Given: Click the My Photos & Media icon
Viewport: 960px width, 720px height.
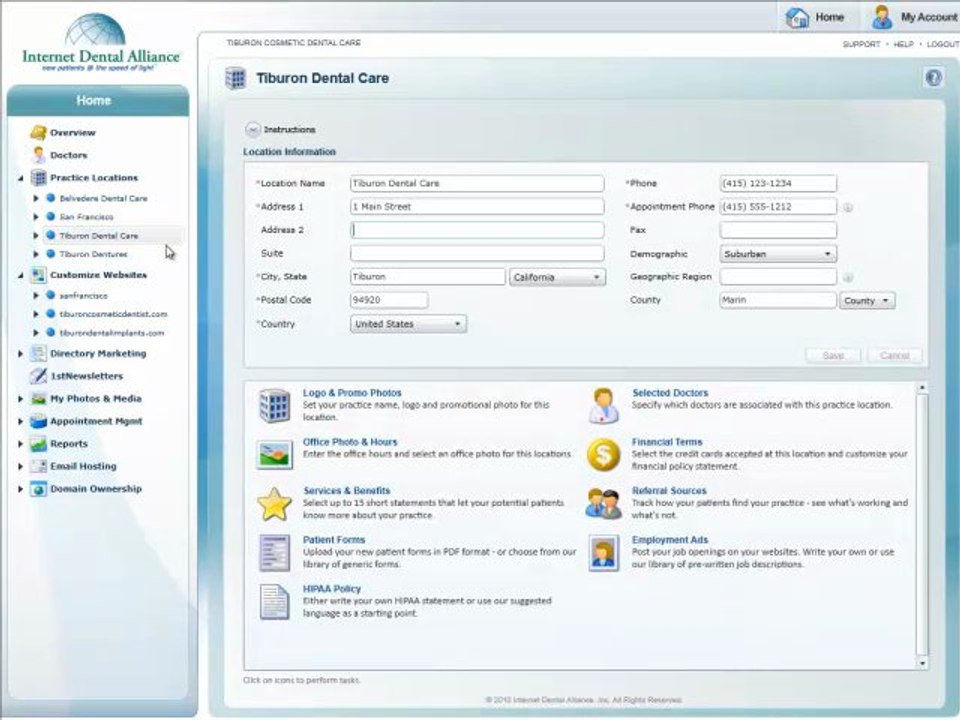Looking at the screenshot, I should point(39,399).
